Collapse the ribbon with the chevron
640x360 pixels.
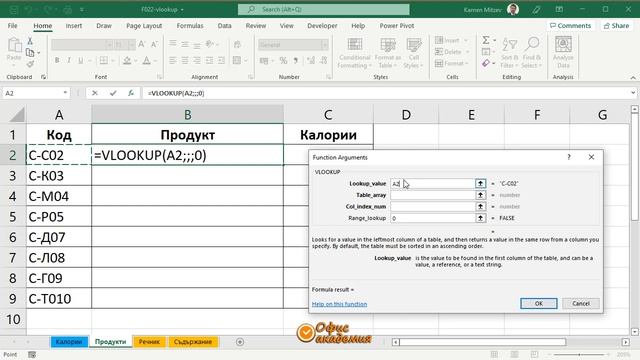click(x=633, y=78)
